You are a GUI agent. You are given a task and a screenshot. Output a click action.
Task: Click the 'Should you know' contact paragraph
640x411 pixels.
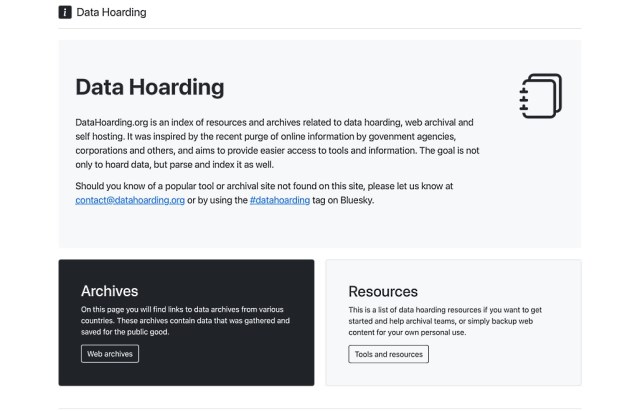(264, 193)
